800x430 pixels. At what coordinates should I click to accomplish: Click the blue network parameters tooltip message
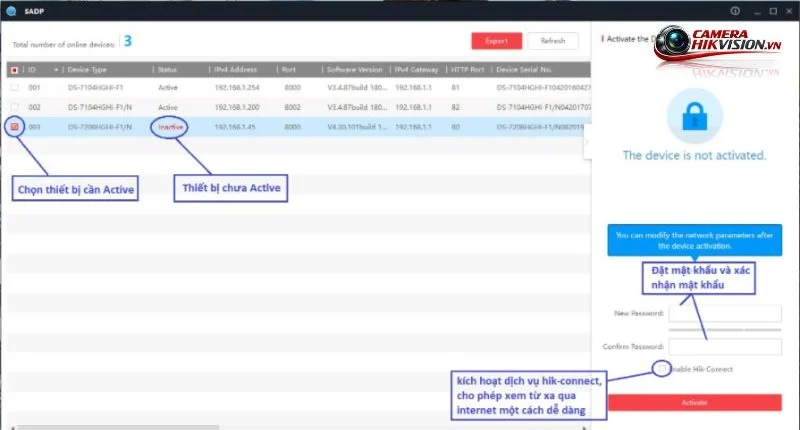click(x=694, y=240)
